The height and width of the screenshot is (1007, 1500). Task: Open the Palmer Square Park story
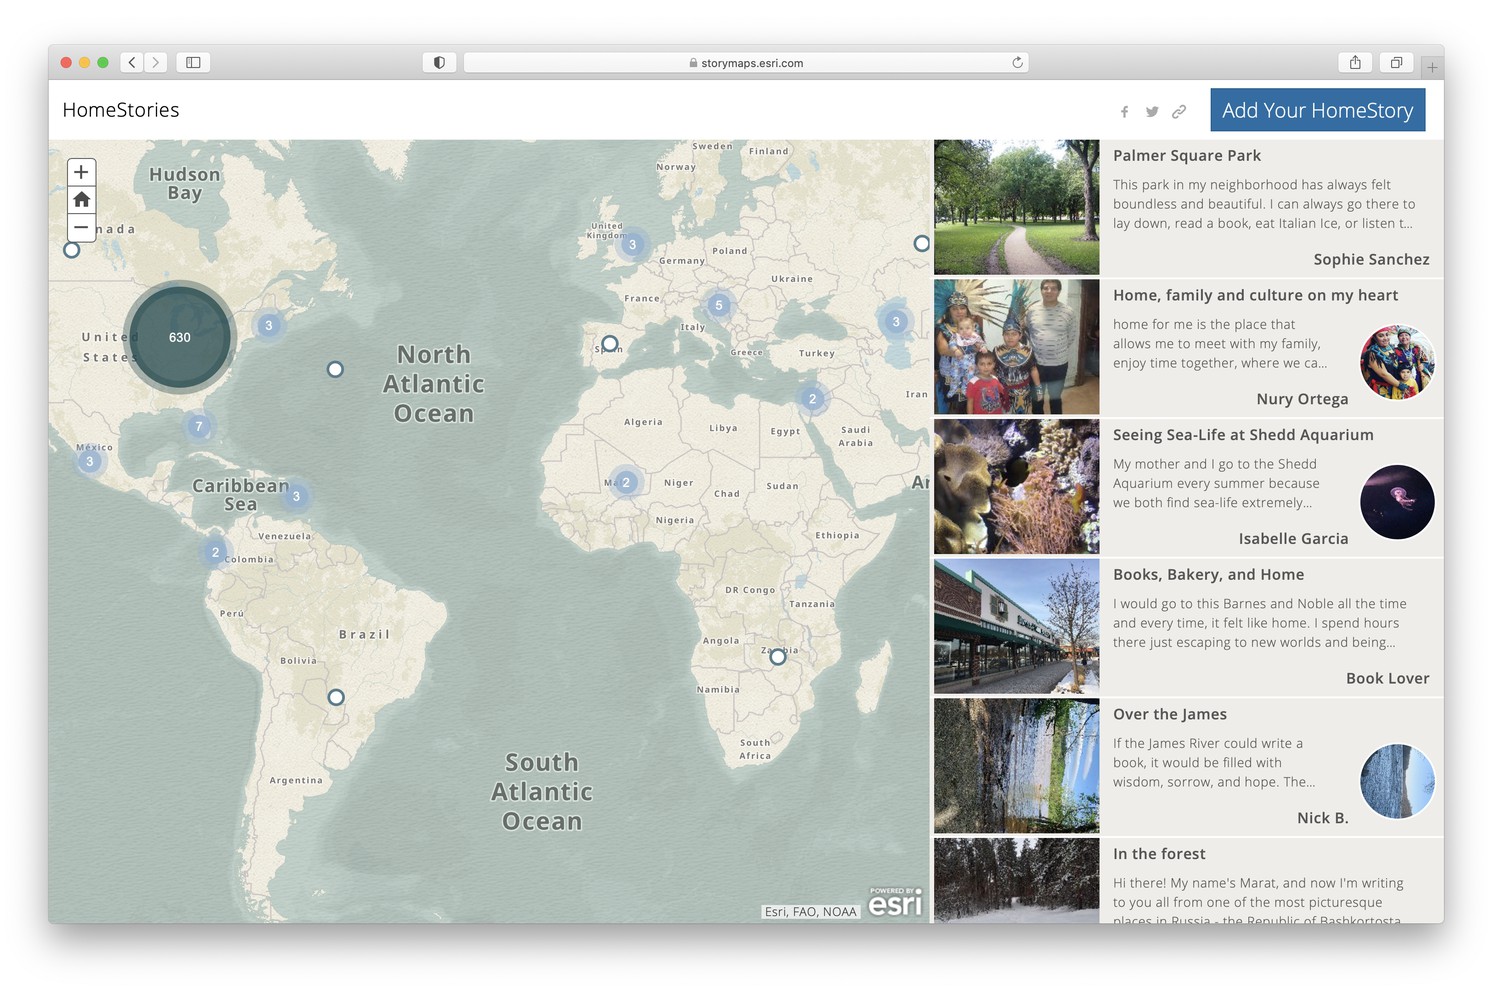pos(1187,156)
